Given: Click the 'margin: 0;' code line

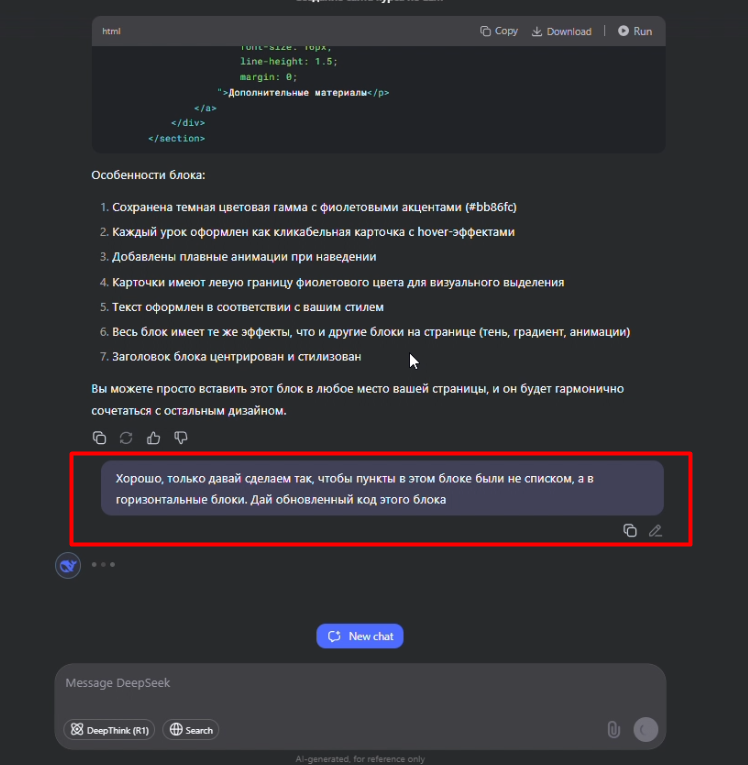Looking at the screenshot, I should (268, 77).
